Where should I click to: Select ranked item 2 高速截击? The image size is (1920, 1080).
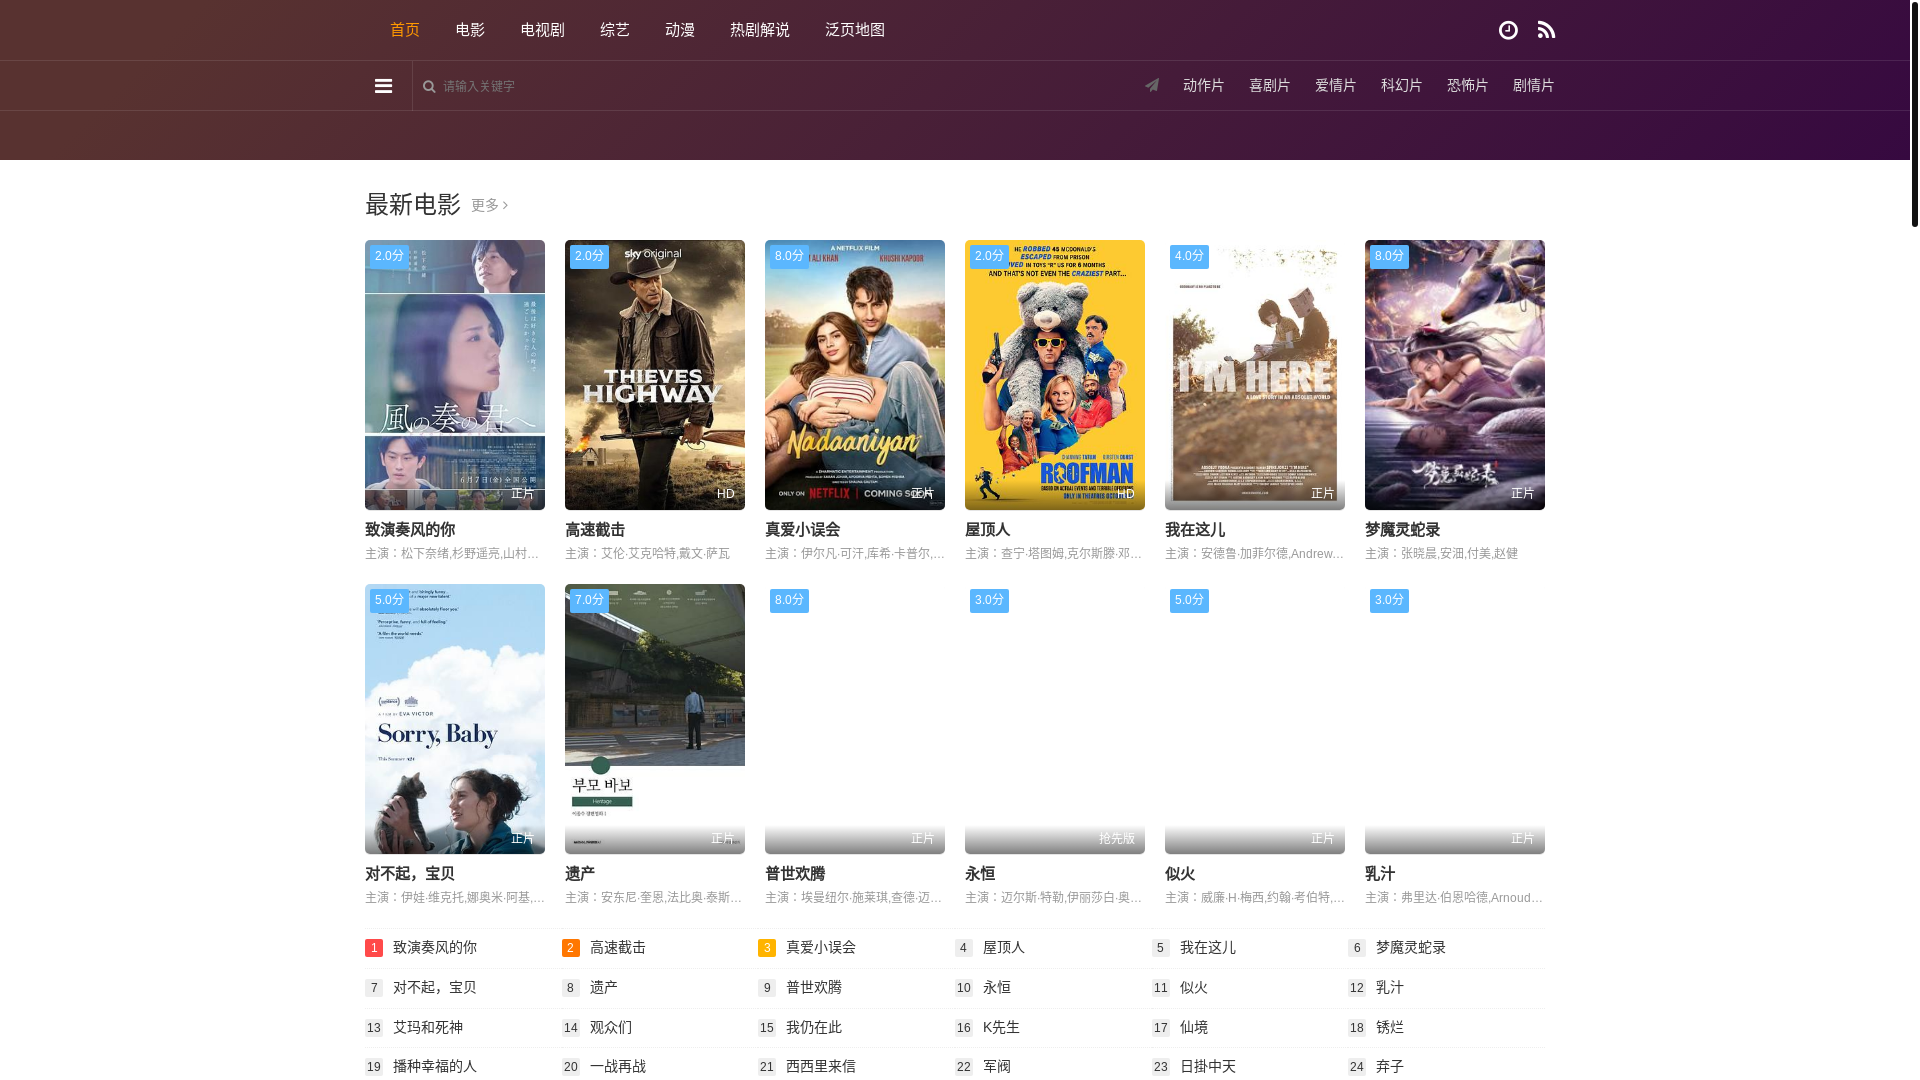click(618, 948)
